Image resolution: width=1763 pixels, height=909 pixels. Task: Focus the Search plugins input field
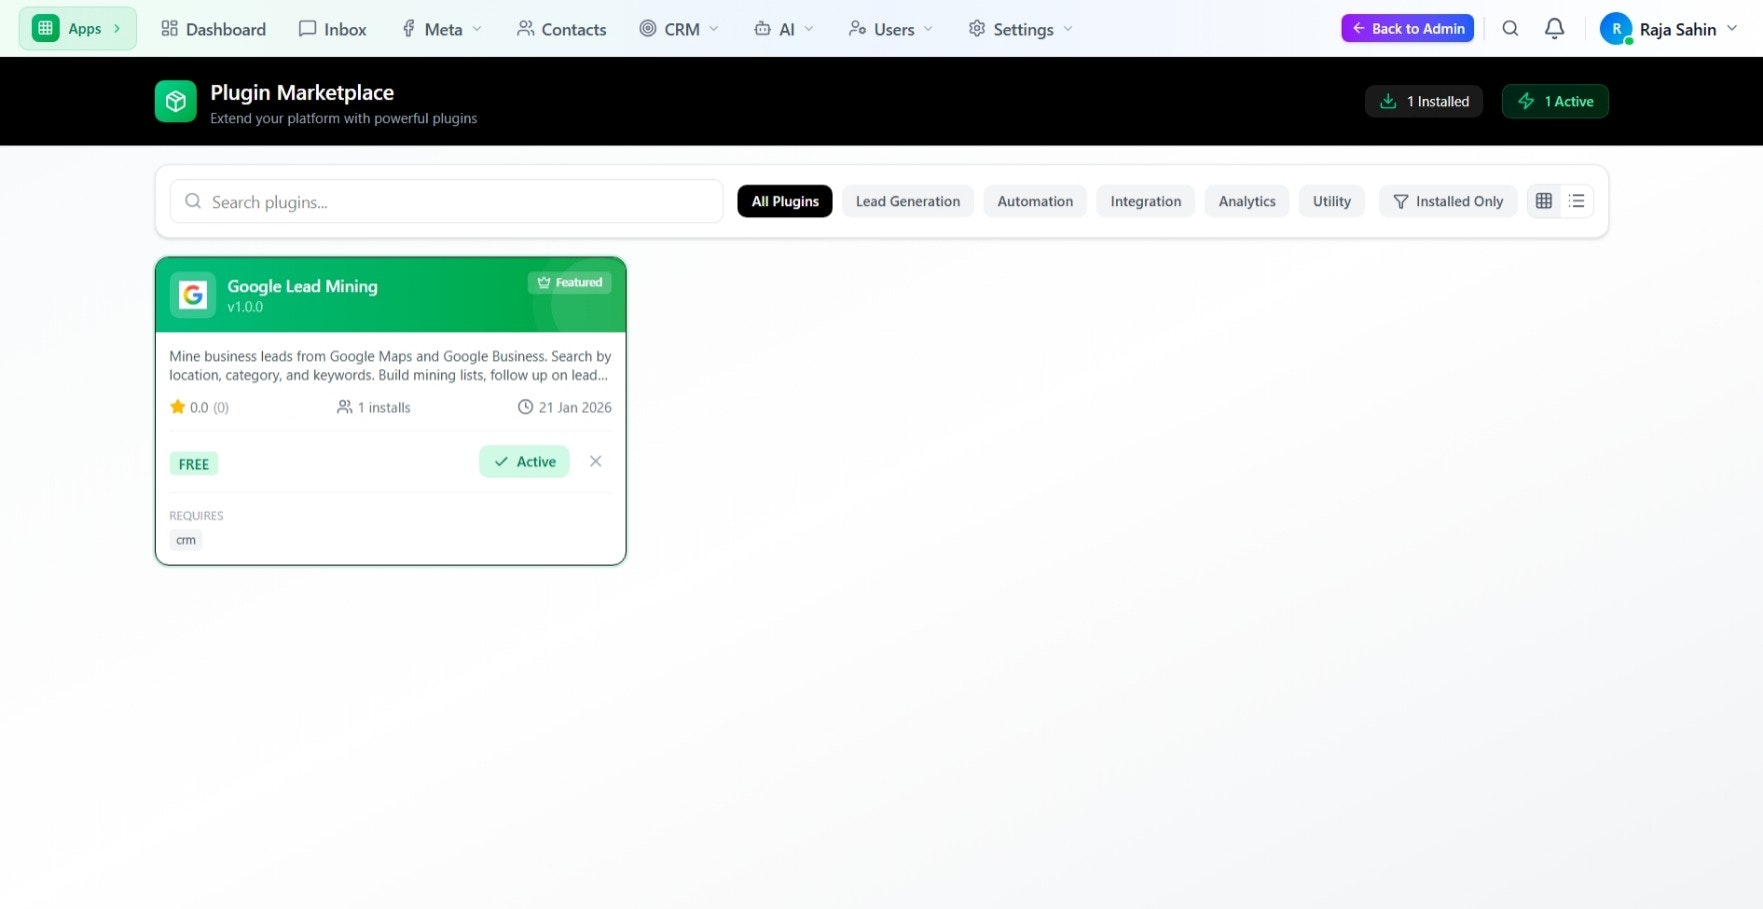(446, 201)
